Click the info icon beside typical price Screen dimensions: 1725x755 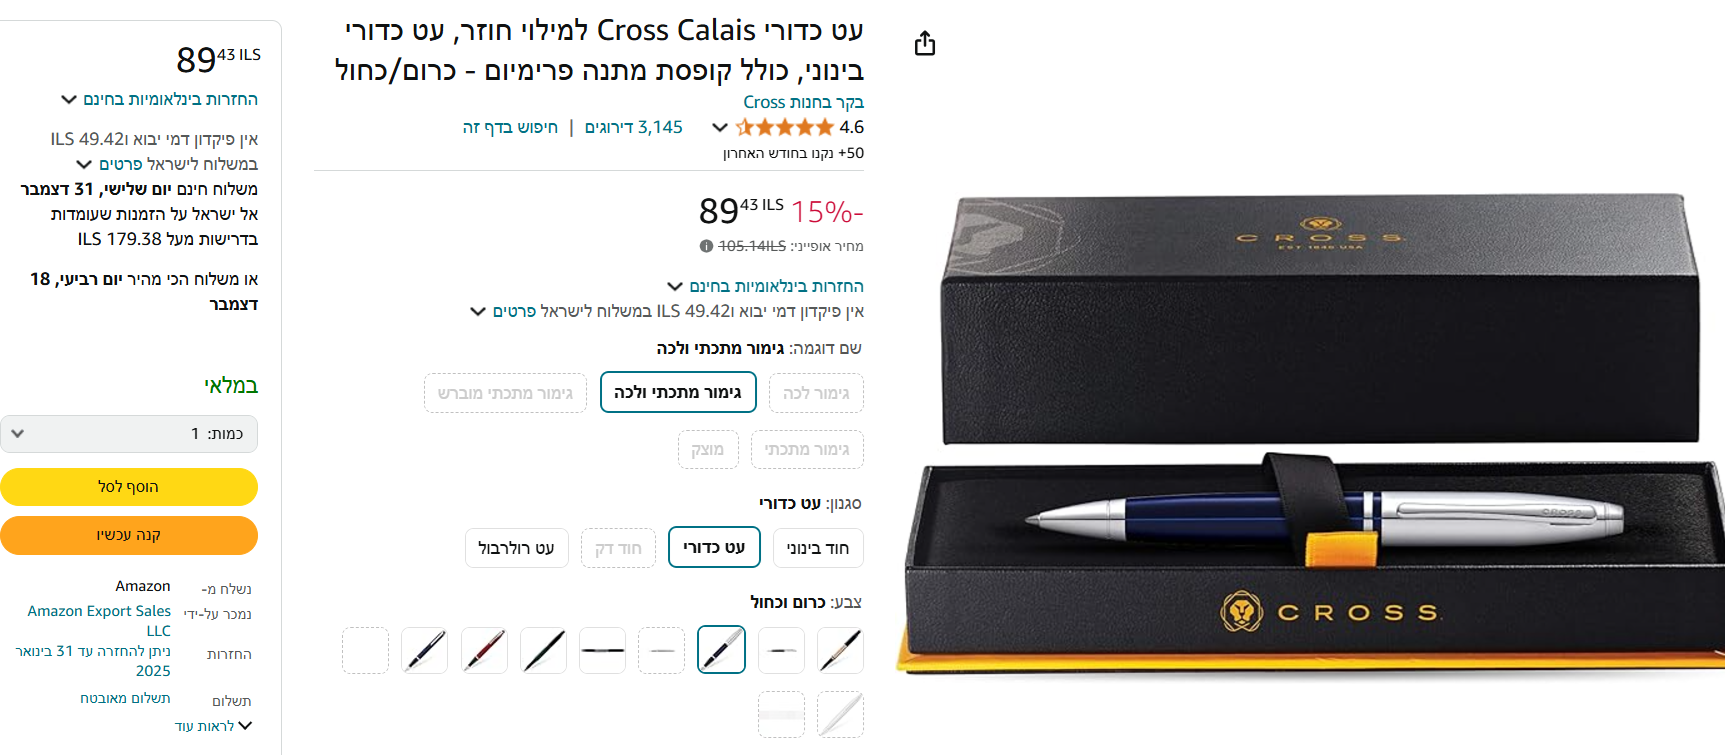coord(706,246)
